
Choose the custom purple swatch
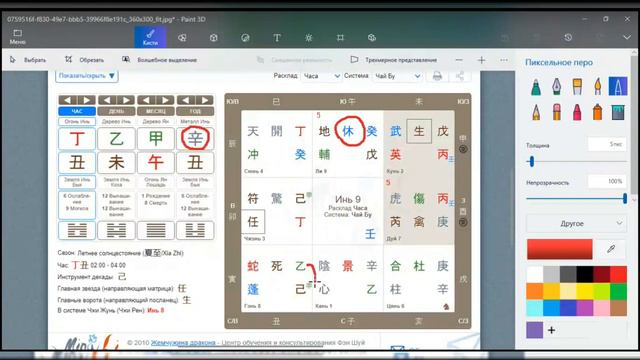click(x=535, y=330)
